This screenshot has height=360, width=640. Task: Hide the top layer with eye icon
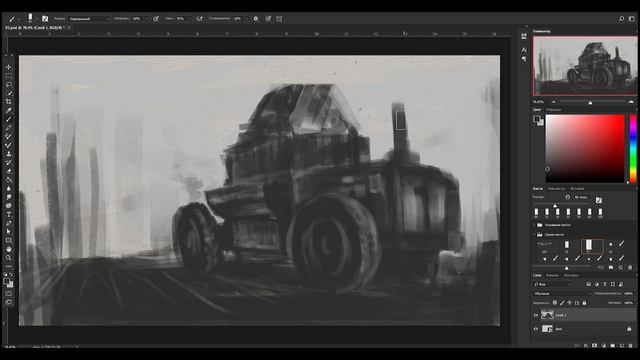pos(536,315)
